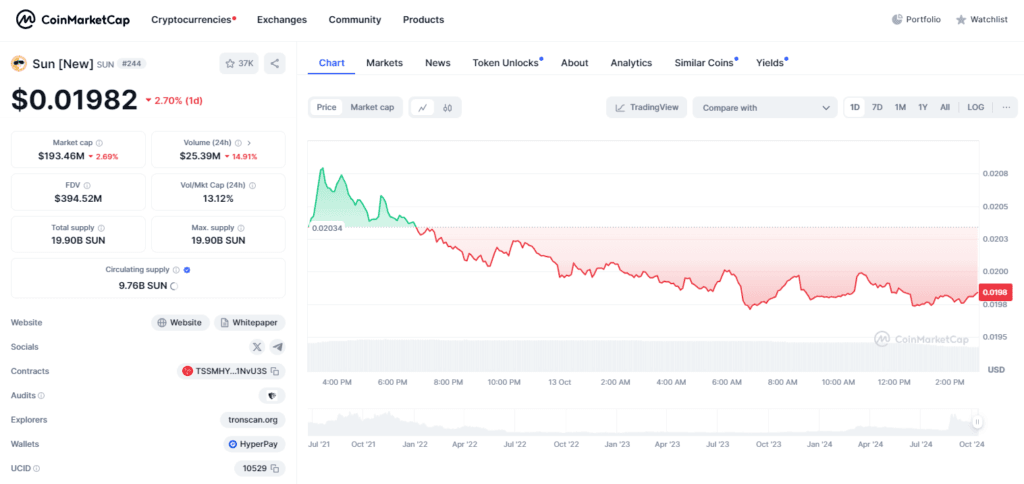Viewport: 1024px width, 484px height.
Task: Switch to the Similar Coins tab
Action: 706,63
